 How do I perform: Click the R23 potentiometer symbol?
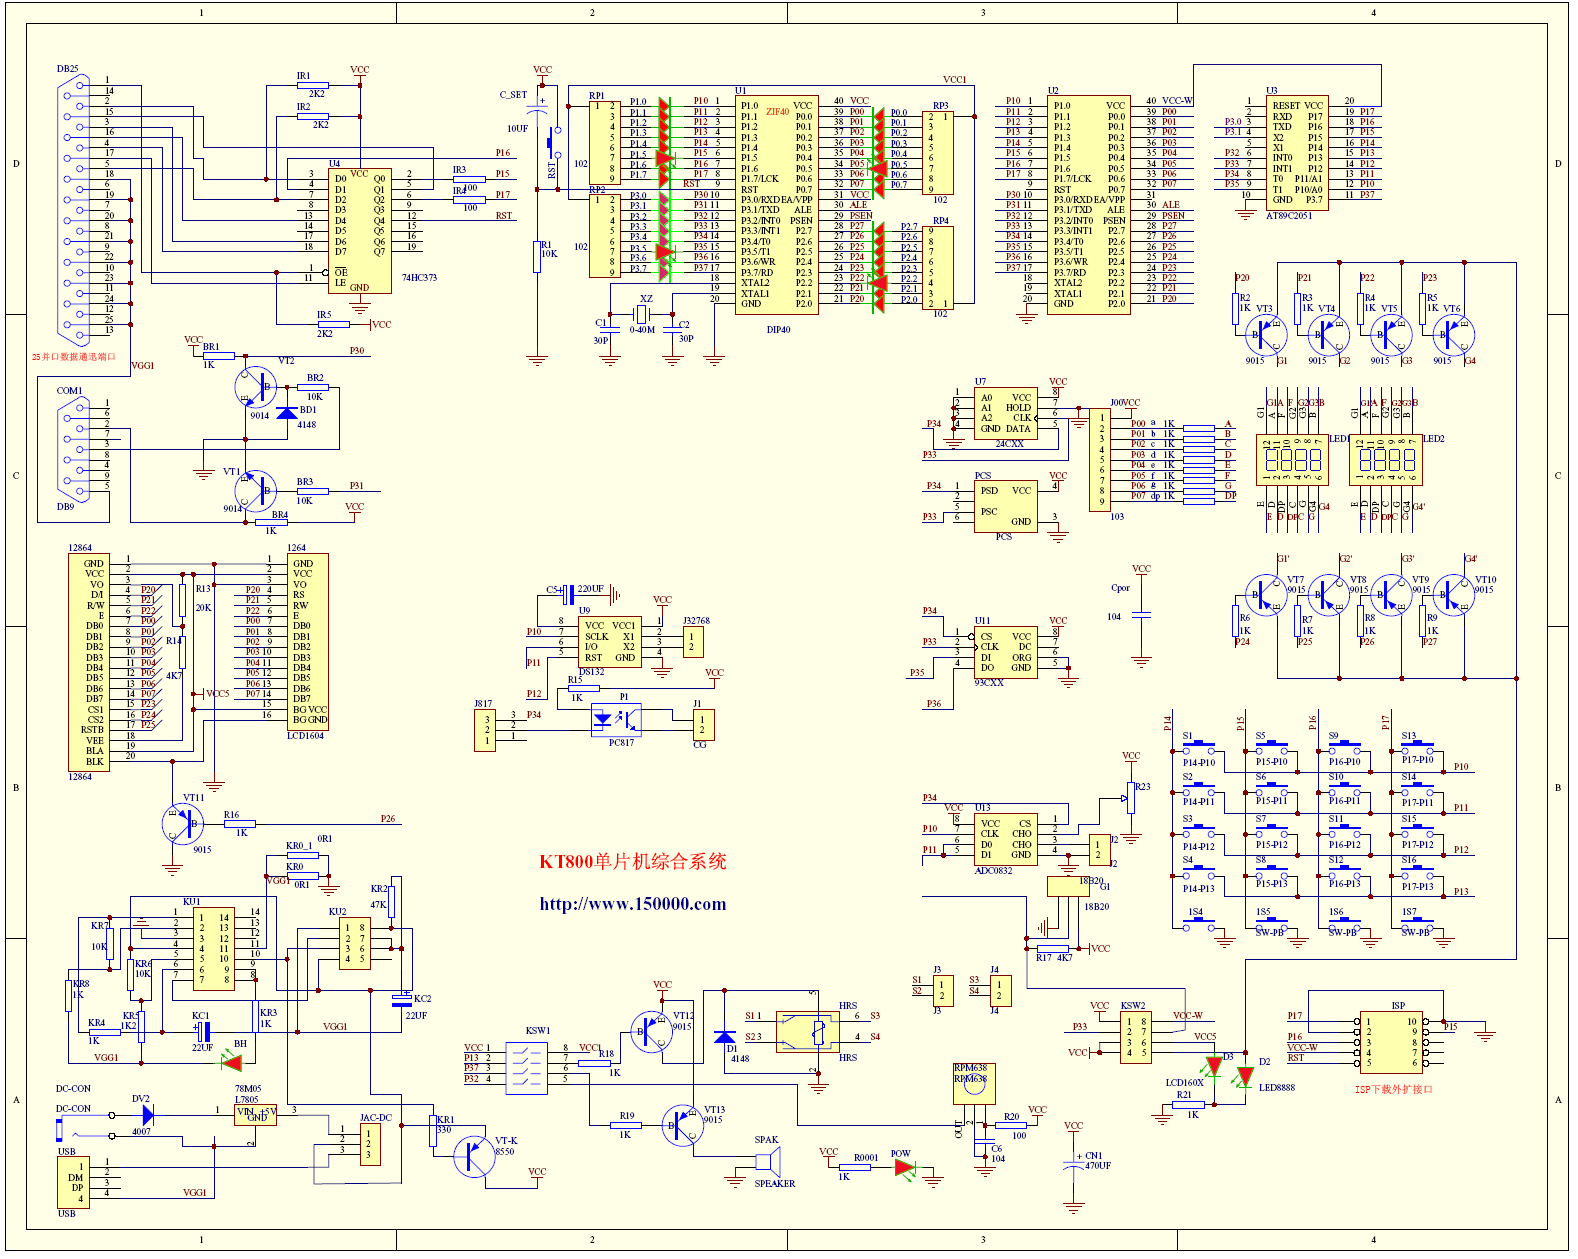pos(1130,798)
